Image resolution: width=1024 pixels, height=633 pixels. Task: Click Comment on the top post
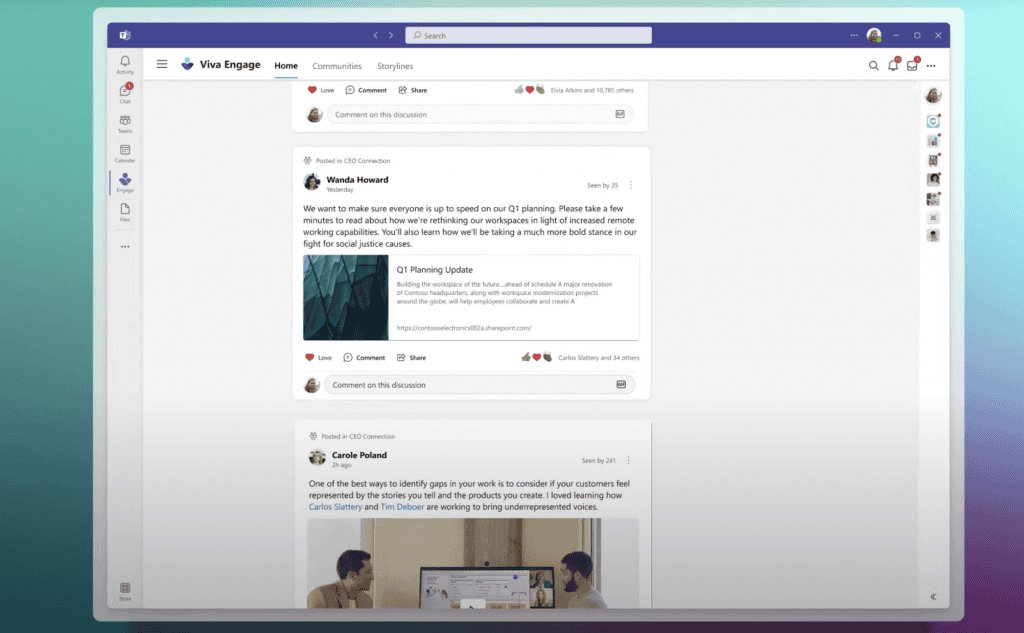[366, 90]
